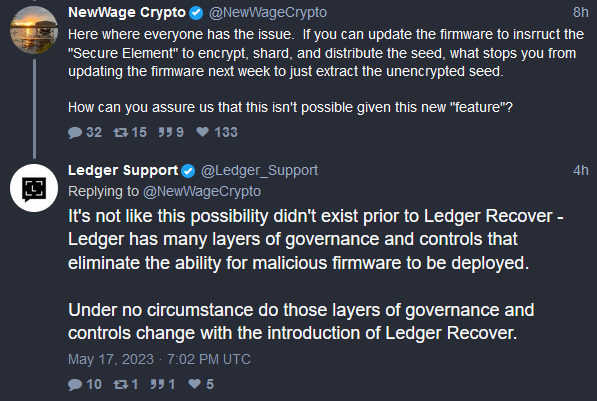Image resolution: width=597 pixels, height=401 pixels.
Task: Open NewWage Crypto's profile picture
Action: point(34,30)
